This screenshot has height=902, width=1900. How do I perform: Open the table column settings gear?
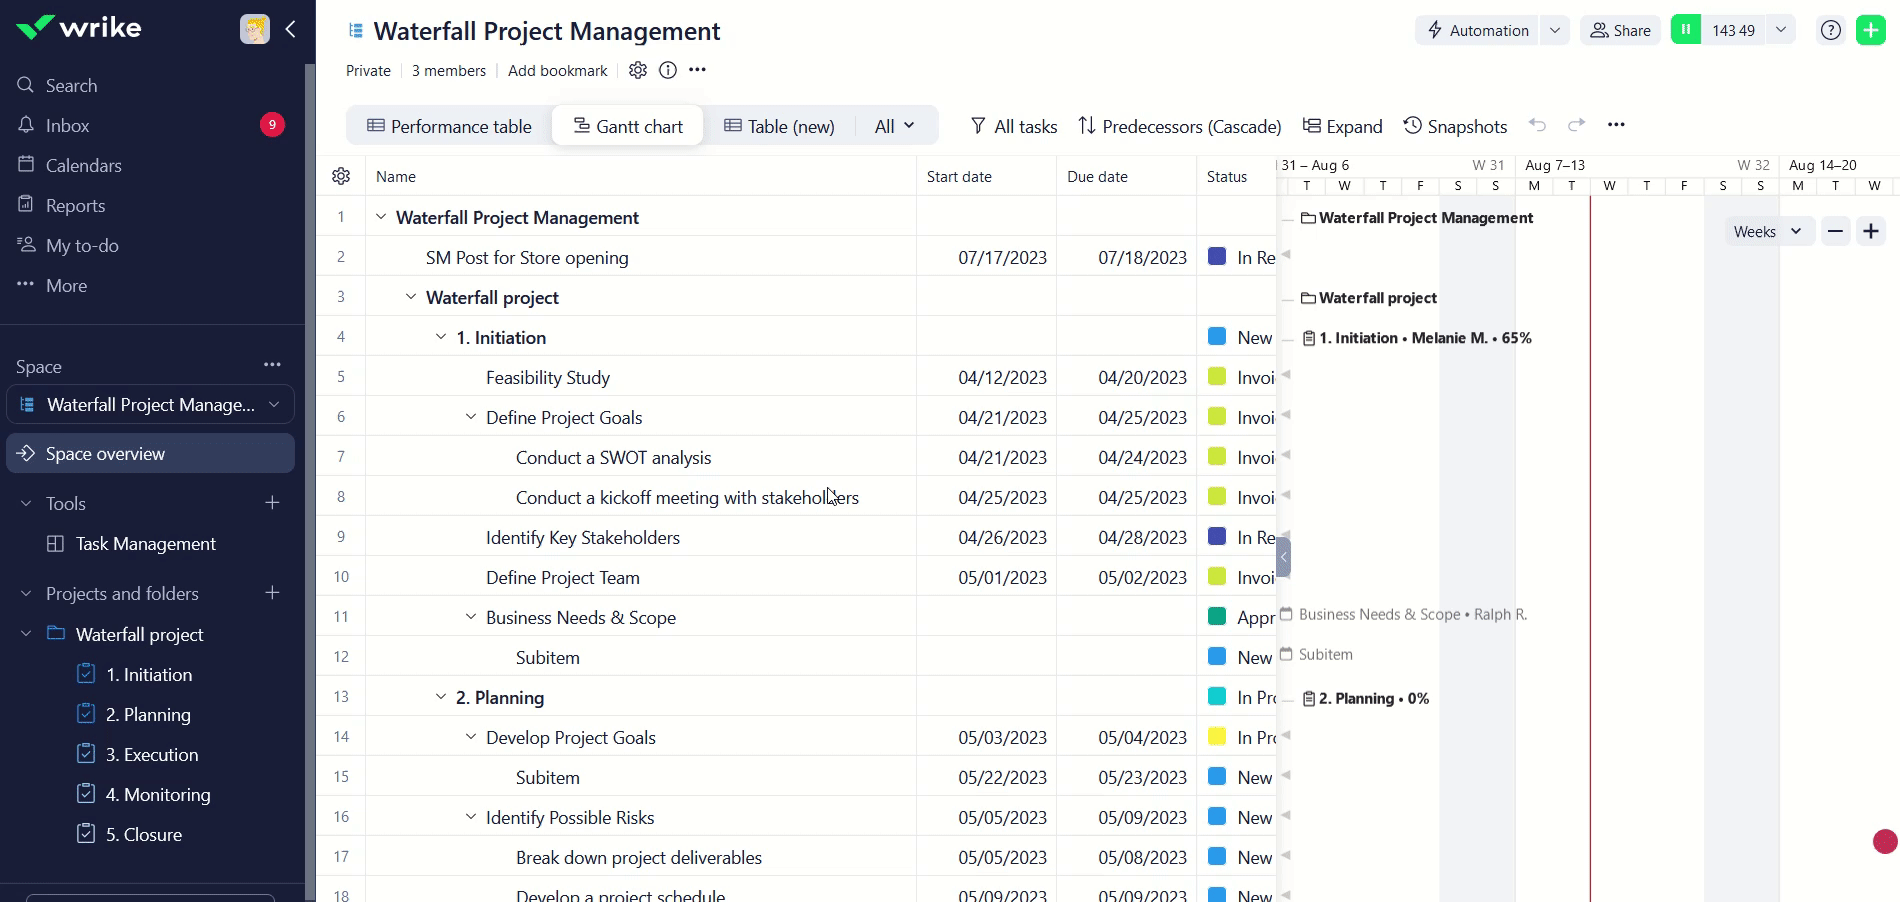point(341,176)
